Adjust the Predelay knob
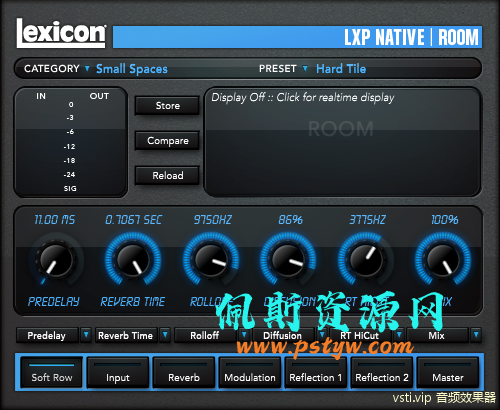500x410 pixels. (56, 260)
